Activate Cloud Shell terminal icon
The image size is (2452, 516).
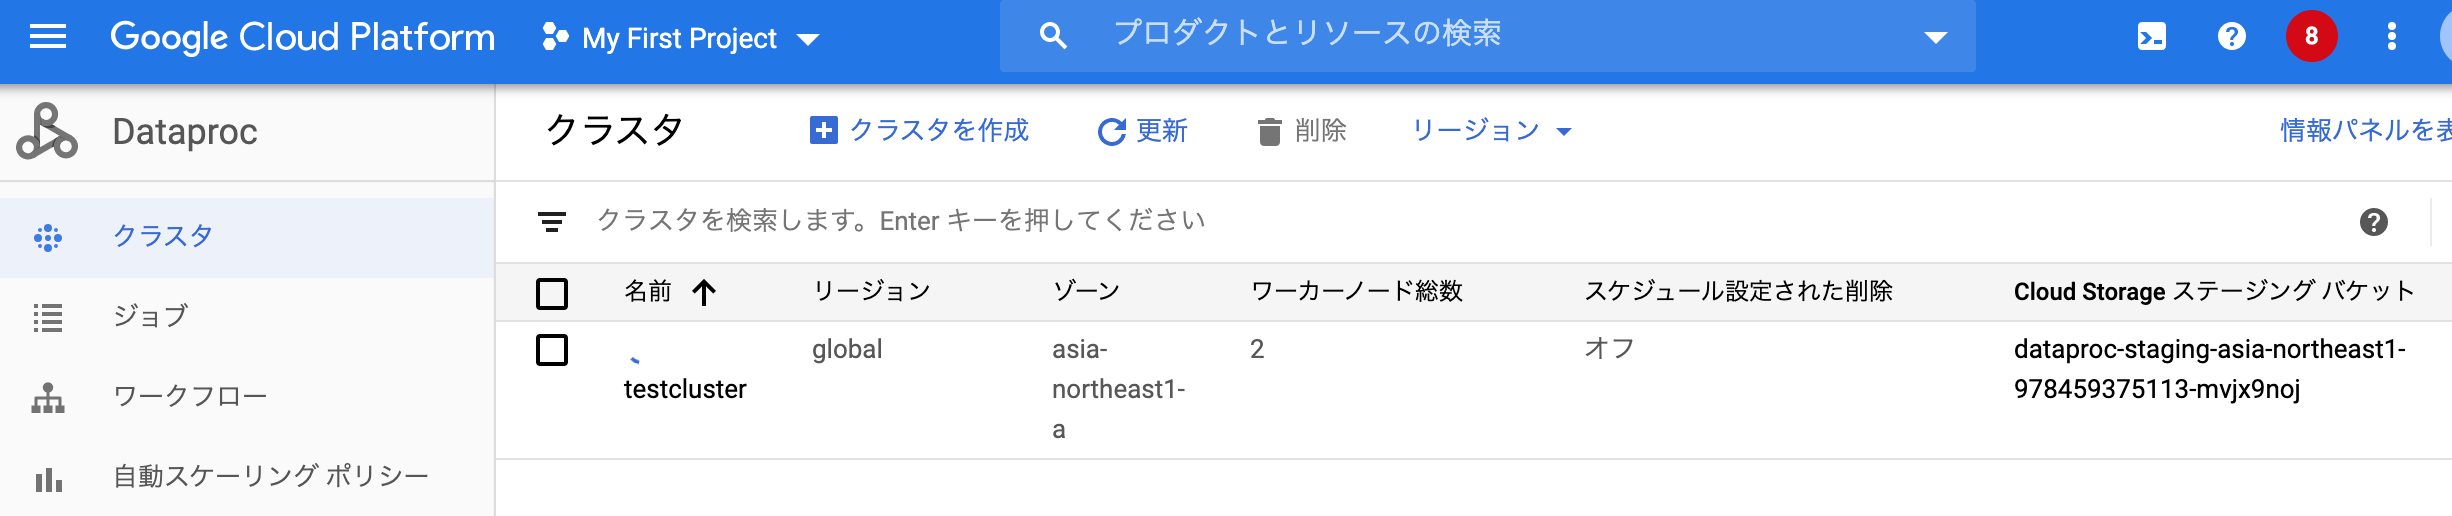tap(2151, 37)
